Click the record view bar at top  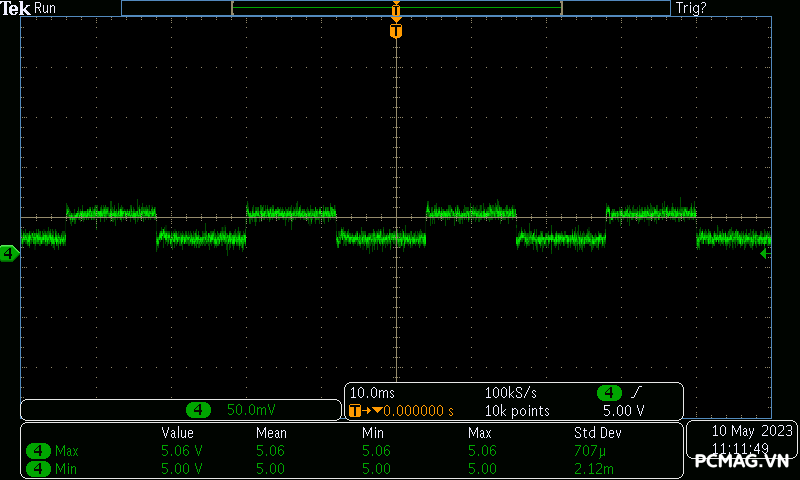click(x=396, y=8)
